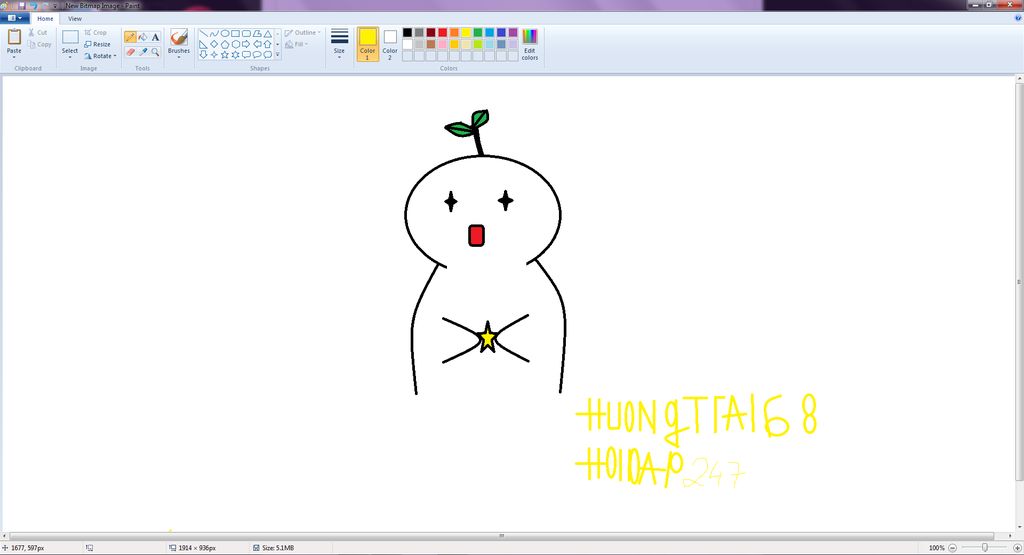Viewport: 1024px width, 555px height.
Task: Choose the Pentagon shape
Action: pyautogui.click(x=225, y=44)
